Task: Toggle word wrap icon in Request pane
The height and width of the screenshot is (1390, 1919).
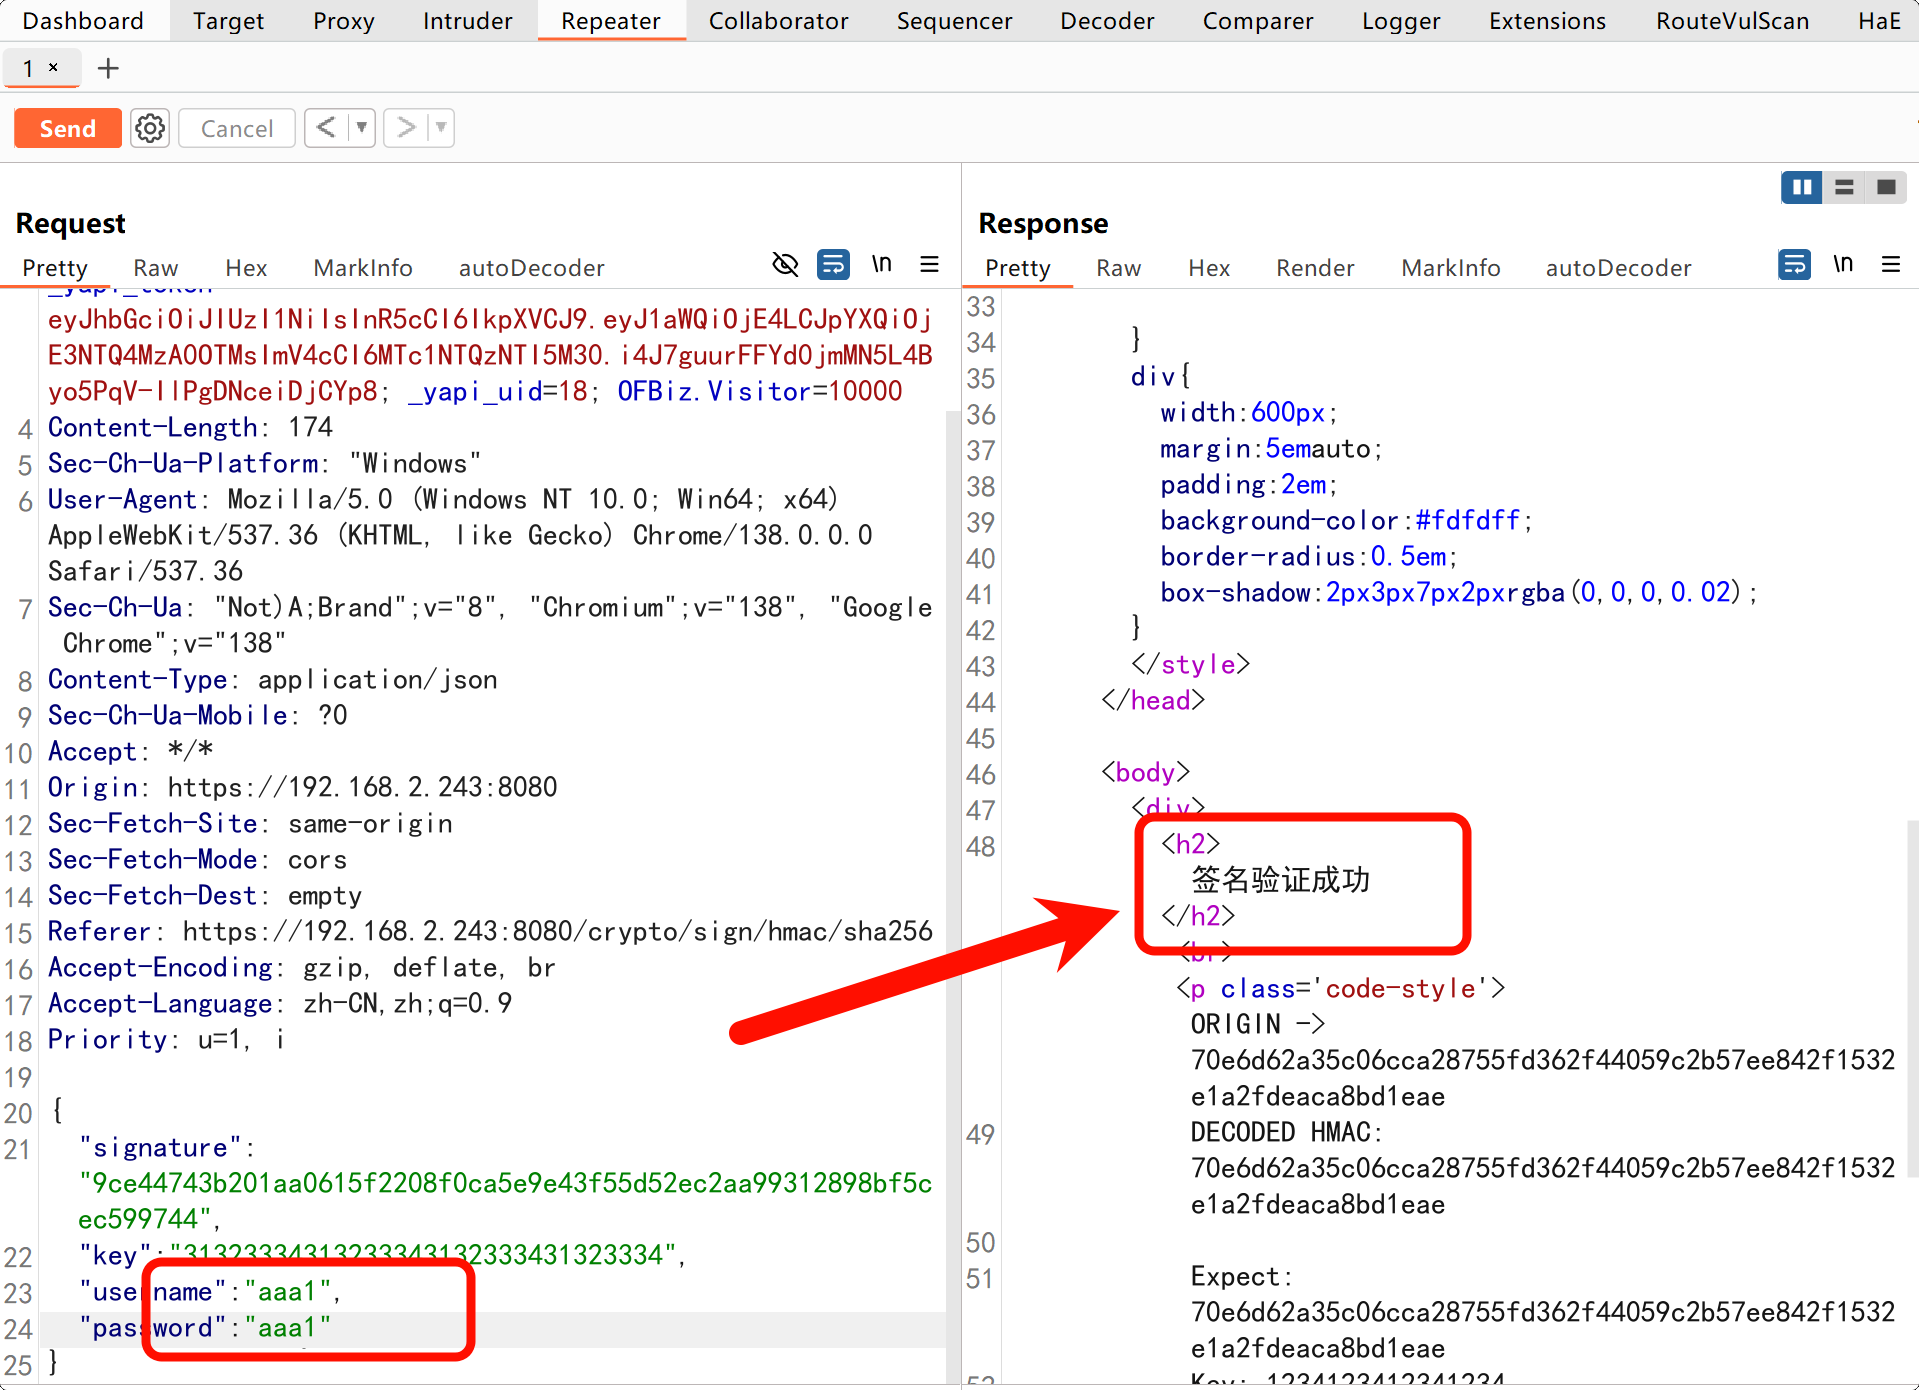Action: [x=833, y=264]
